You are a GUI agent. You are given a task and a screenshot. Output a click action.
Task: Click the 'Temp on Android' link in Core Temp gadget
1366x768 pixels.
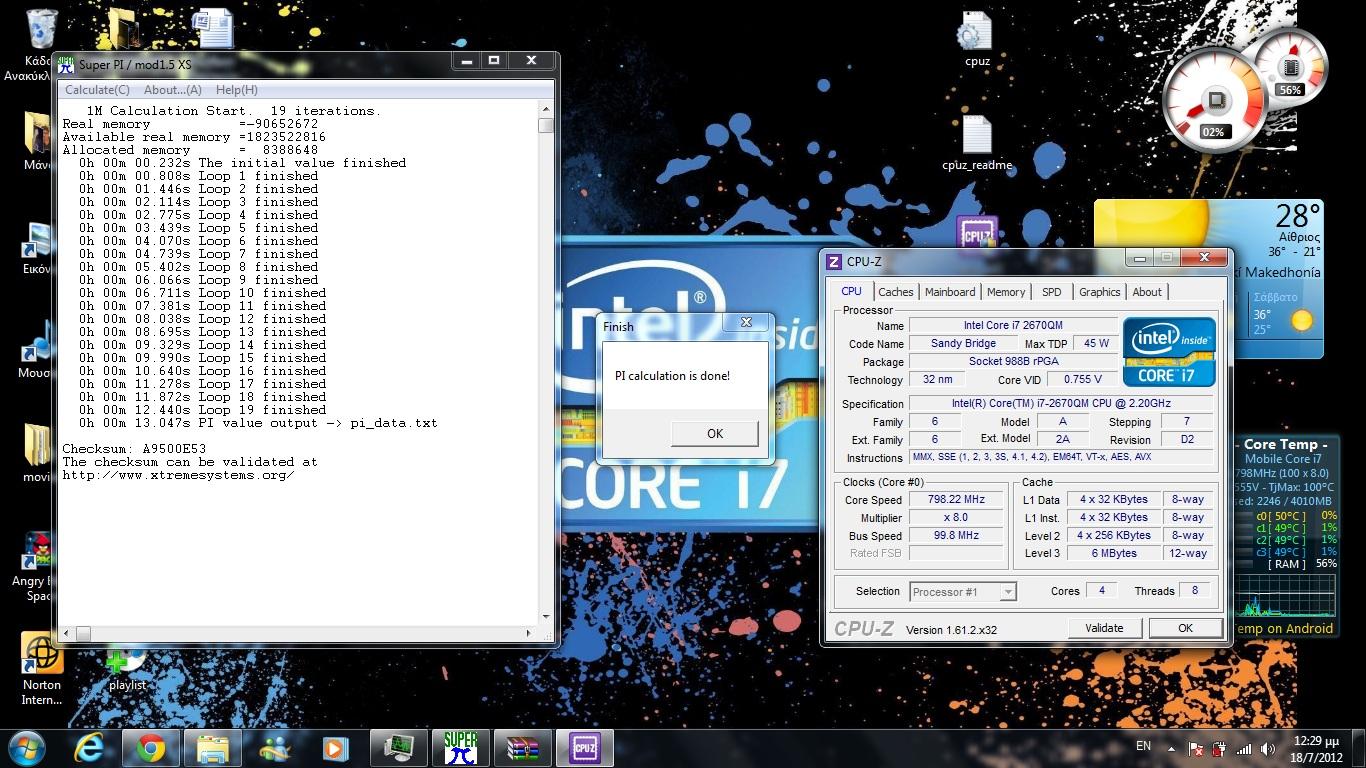click(x=1284, y=628)
